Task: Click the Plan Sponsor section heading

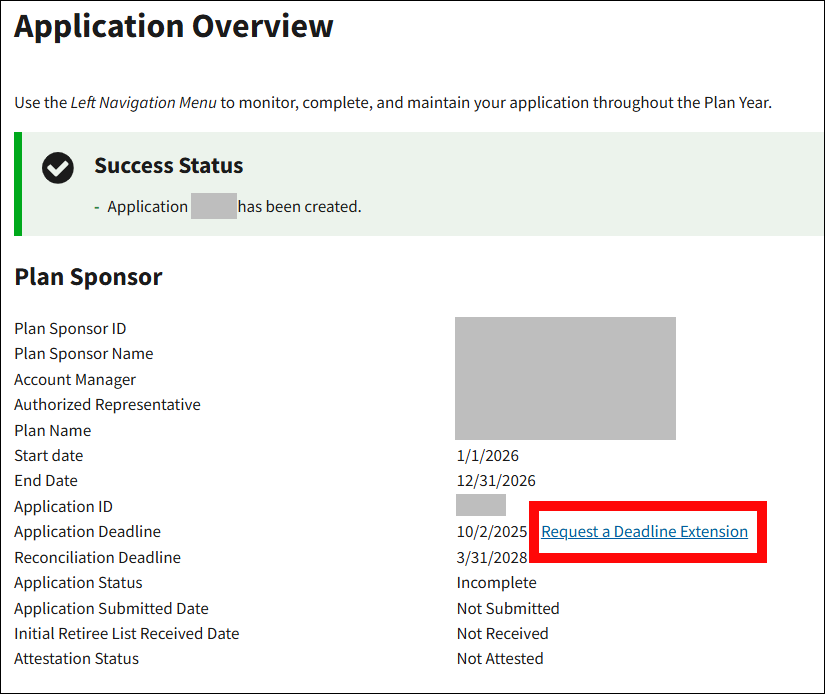Action: [x=88, y=277]
